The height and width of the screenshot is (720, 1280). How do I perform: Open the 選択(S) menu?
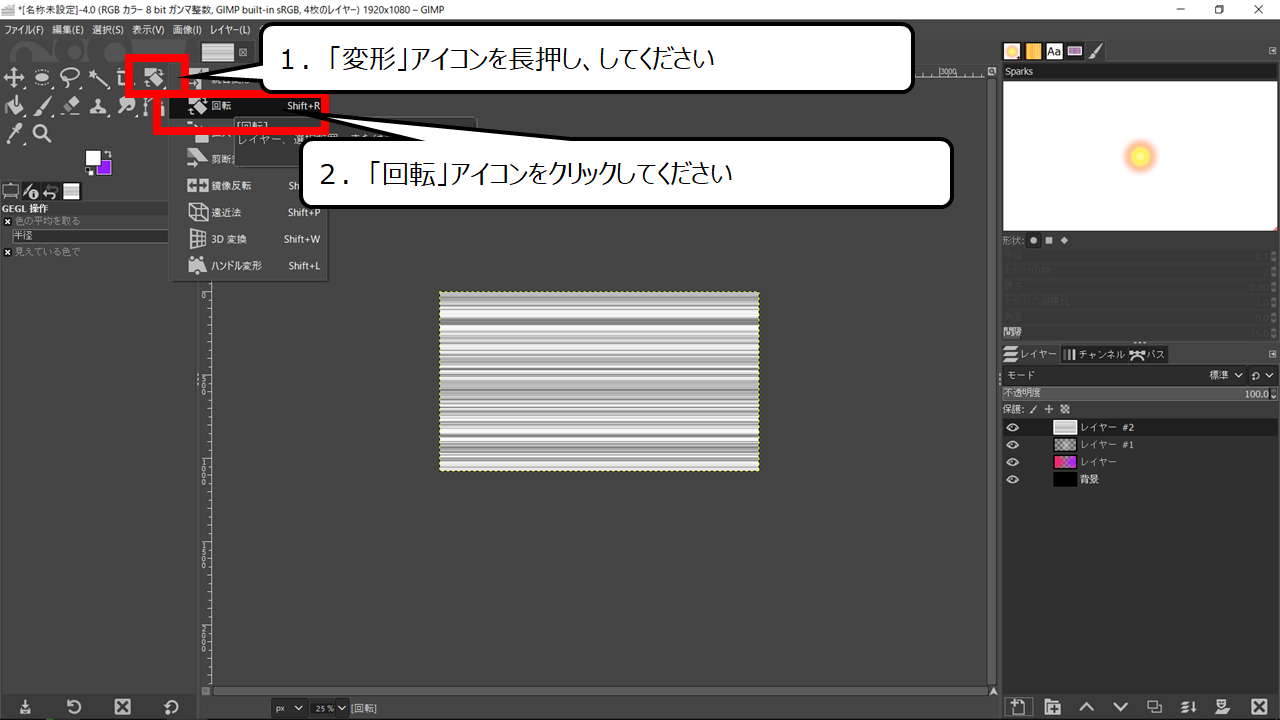108,30
